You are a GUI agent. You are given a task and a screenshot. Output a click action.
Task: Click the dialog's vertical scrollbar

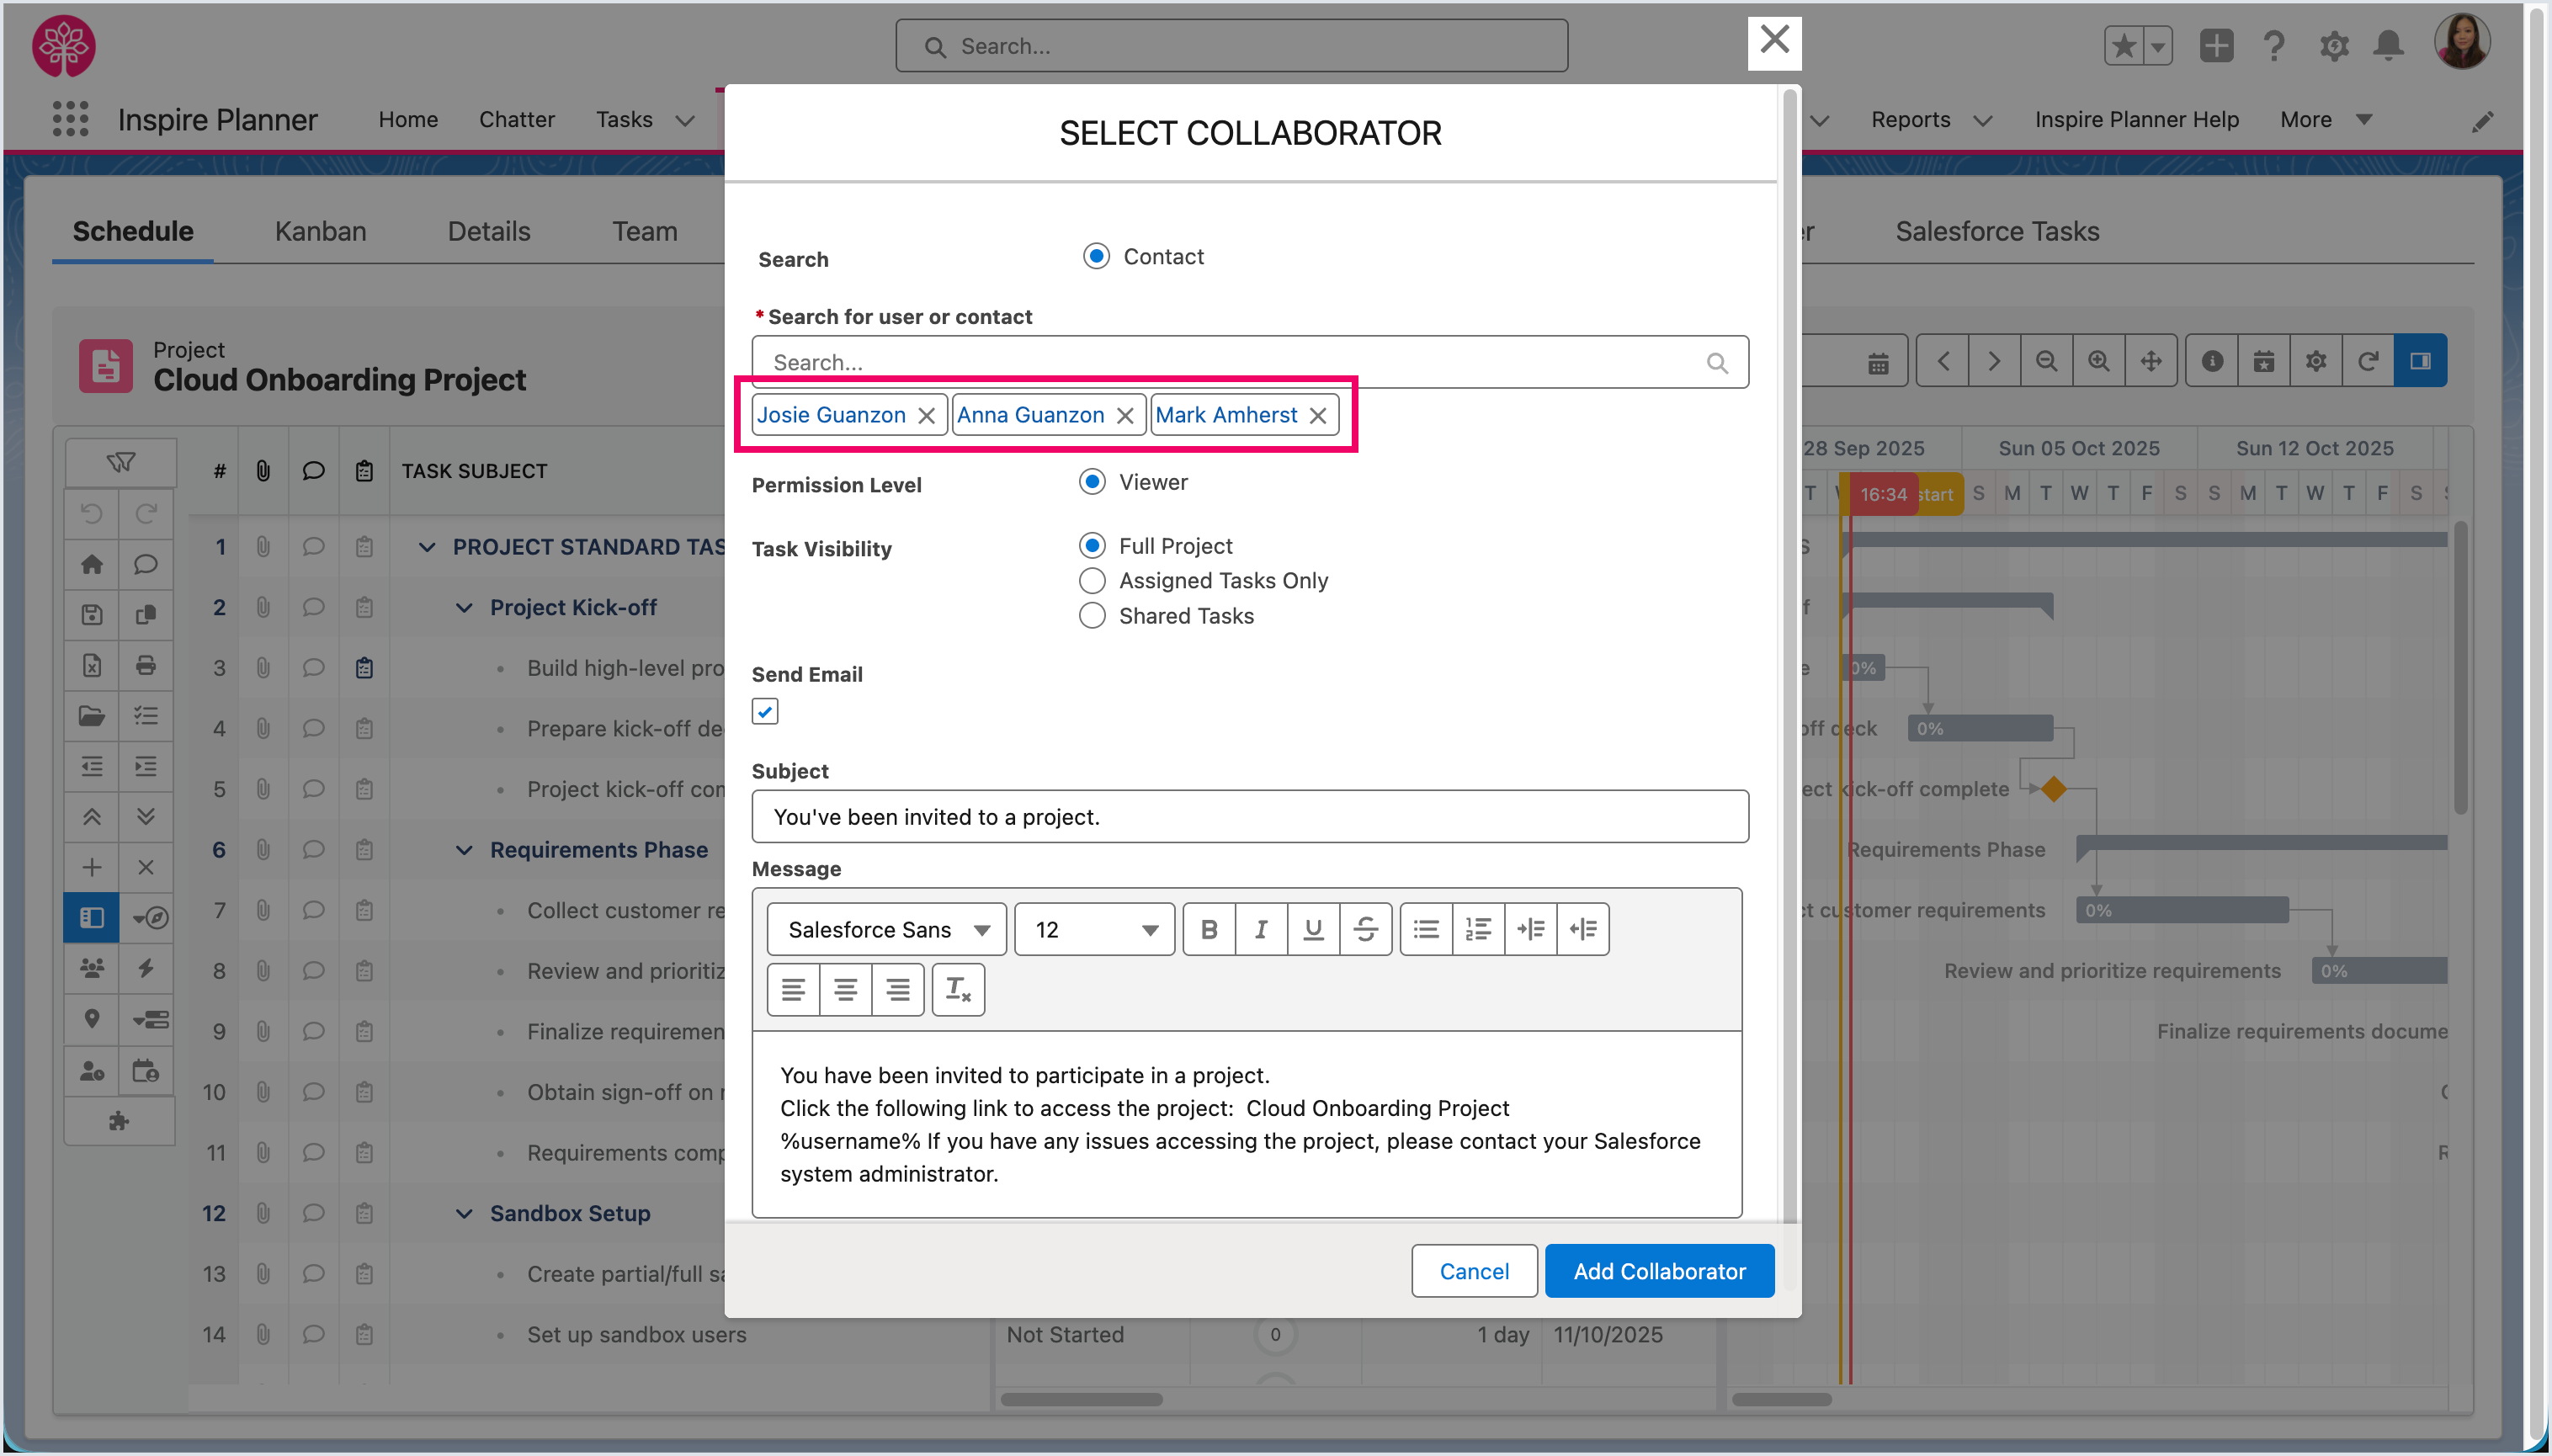pos(1789,650)
